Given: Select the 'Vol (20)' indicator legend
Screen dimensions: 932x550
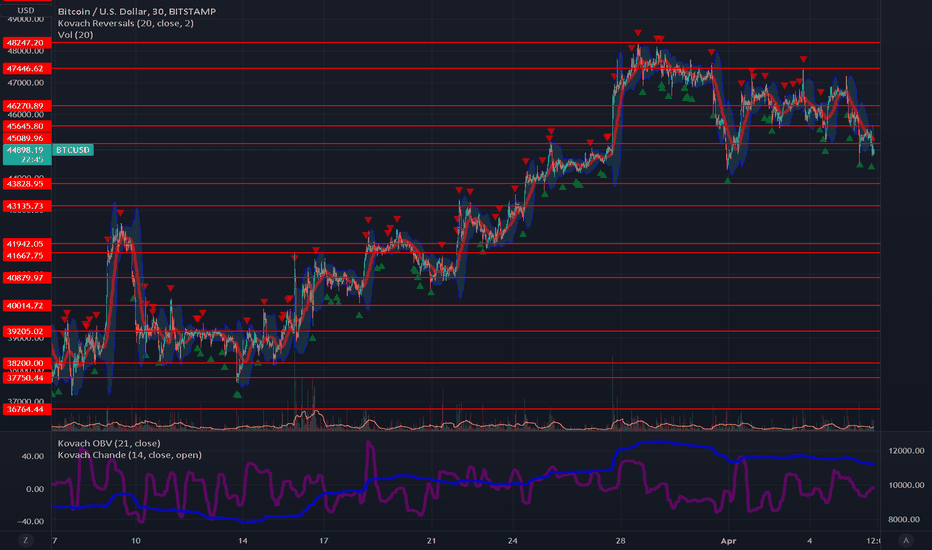Looking at the screenshot, I should click(75, 34).
